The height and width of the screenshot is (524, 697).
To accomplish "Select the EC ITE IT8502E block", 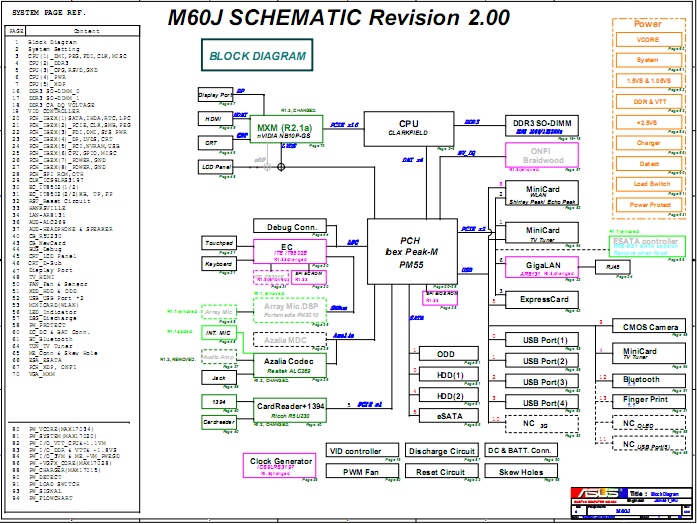I will (x=290, y=251).
